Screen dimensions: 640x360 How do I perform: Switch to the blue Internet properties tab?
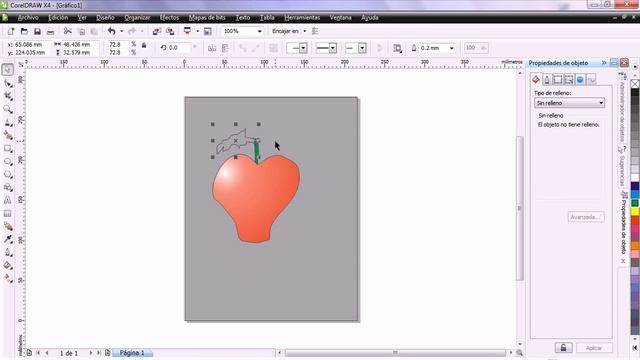[580, 80]
